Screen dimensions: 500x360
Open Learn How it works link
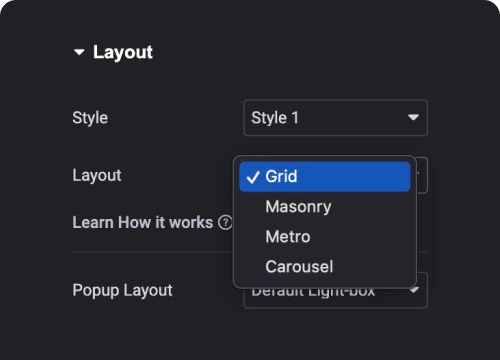coord(143,222)
